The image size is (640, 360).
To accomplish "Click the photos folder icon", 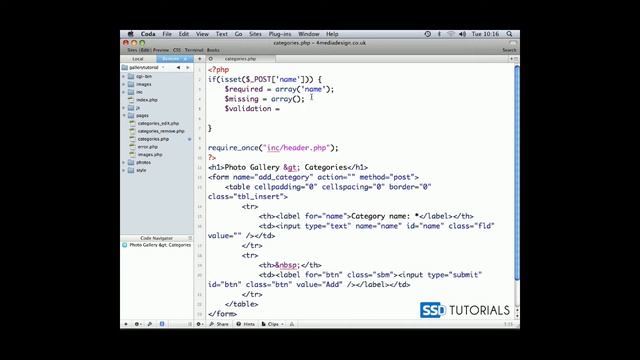I will click(x=131, y=162).
